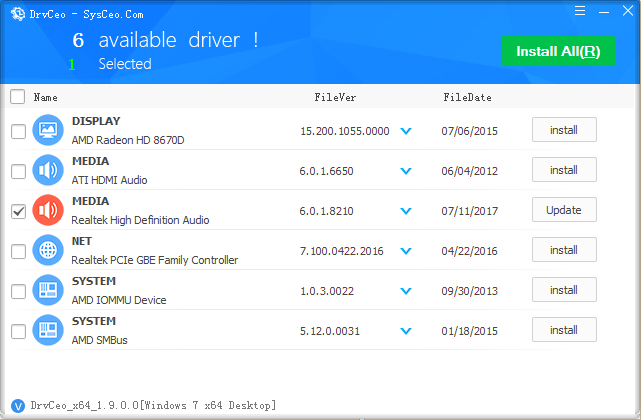Install the Realtek PCIe GBE driver
This screenshot has width=641, height=420.
564,250
